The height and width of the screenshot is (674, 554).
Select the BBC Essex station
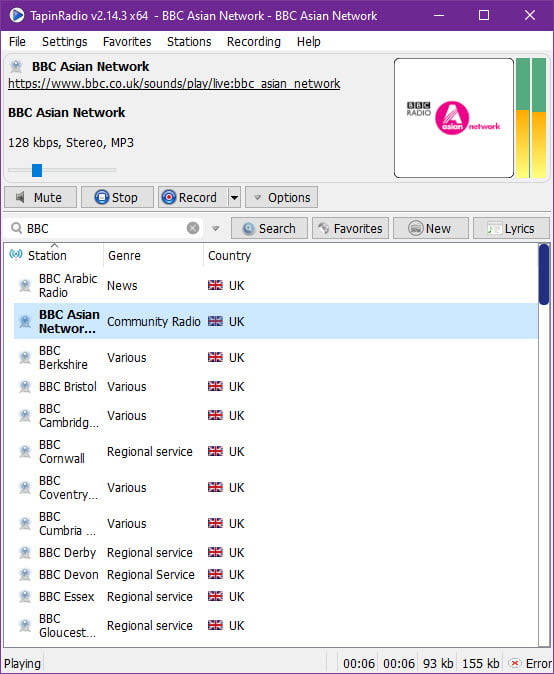(x=275, y=597)
